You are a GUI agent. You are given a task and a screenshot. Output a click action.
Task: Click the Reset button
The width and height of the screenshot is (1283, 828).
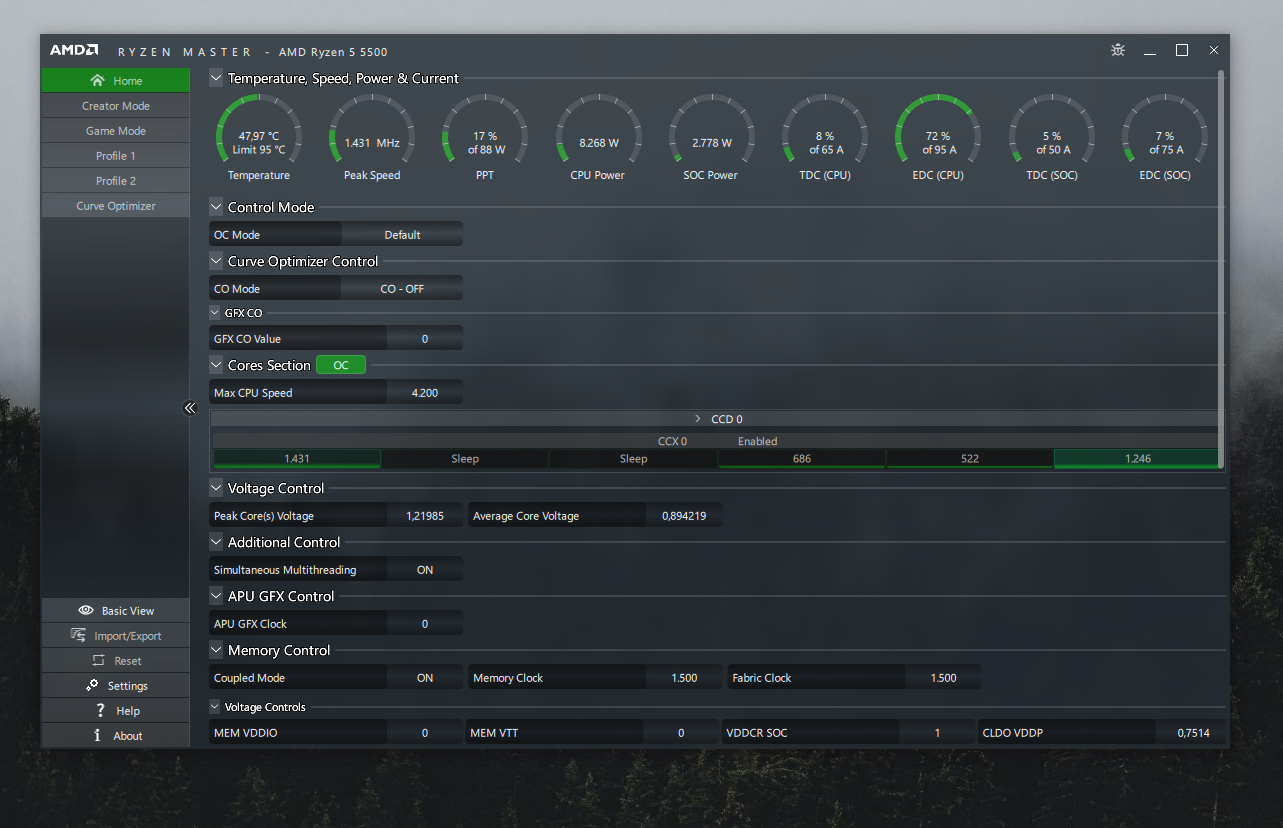(x=116, y=660)
